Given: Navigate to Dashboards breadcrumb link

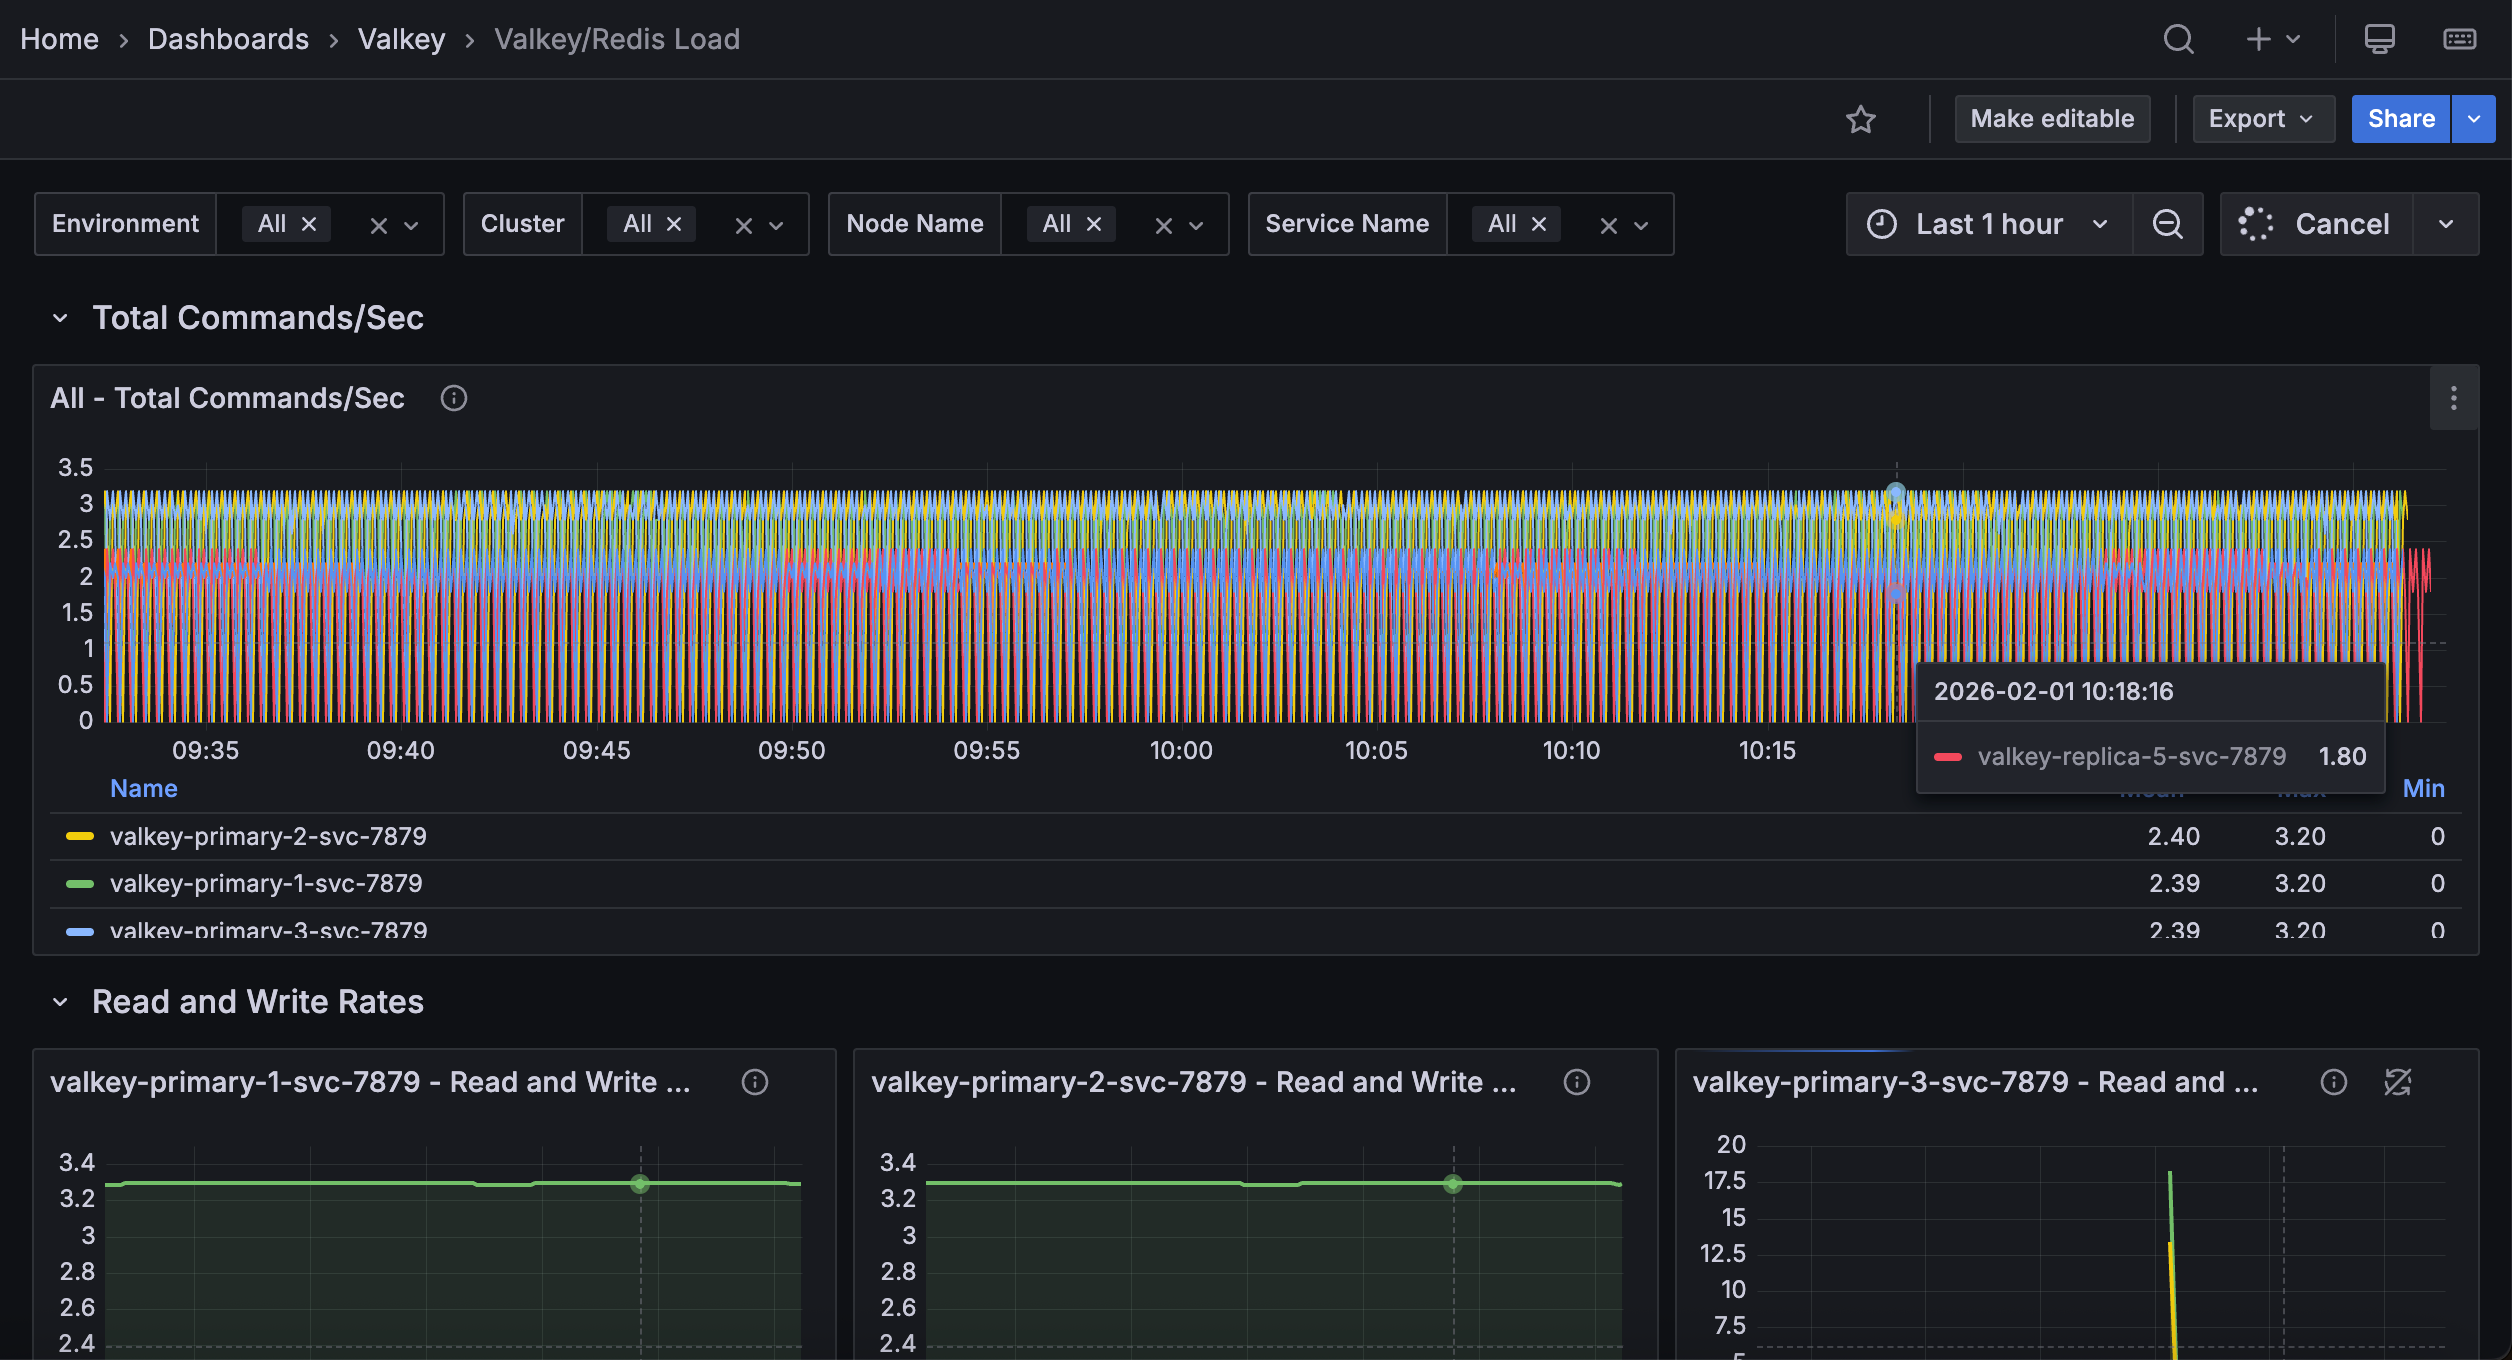Looking at the screenshot, I should coord(228,39).
